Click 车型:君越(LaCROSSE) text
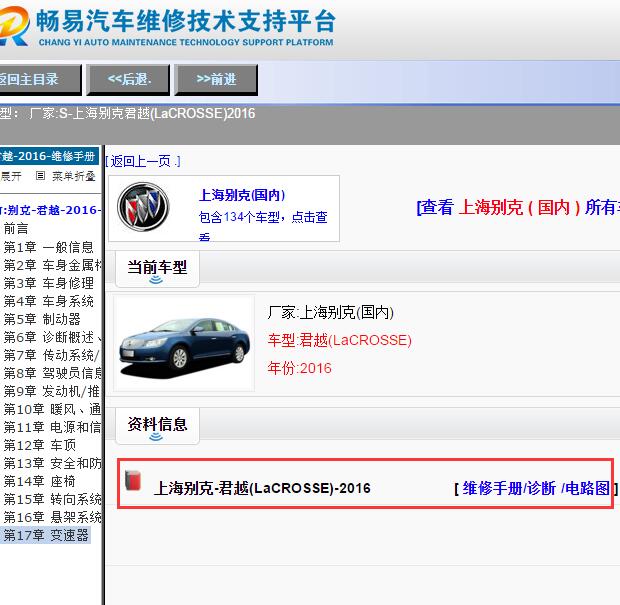The width and height of the screenshot is (620, 605). pos(340,340)
